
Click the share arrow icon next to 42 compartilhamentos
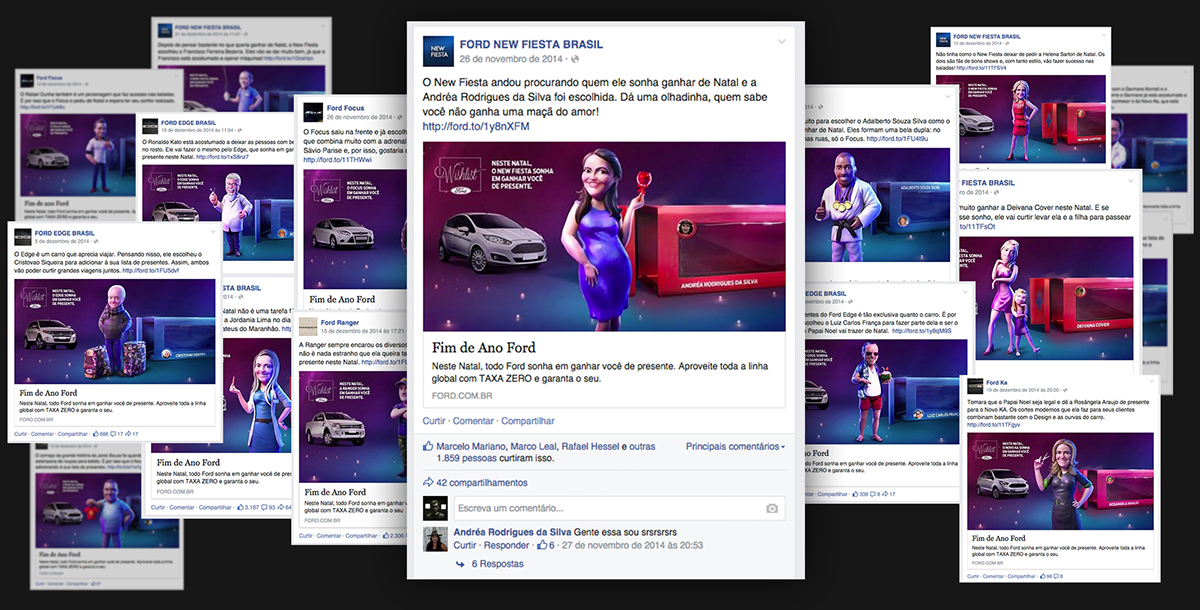coord(428,482)
